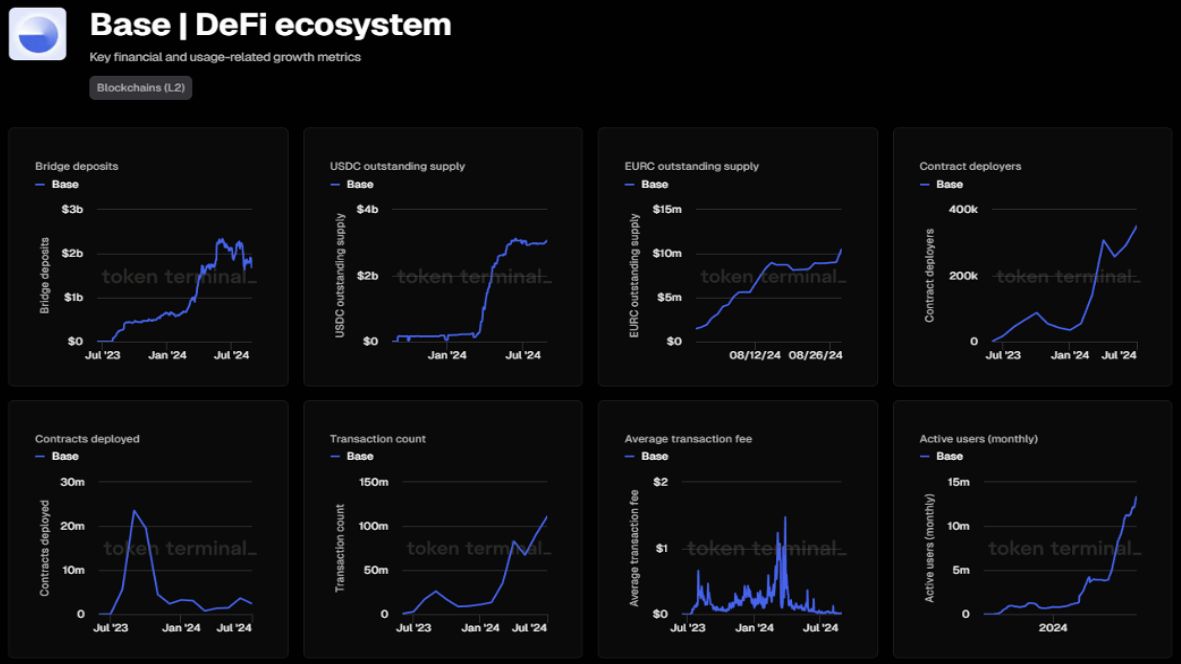The height and width of the screenshot is (664, 1181).
Task: Select the EURC outstanding supply chart title
Action: click(x=691, y=166)
